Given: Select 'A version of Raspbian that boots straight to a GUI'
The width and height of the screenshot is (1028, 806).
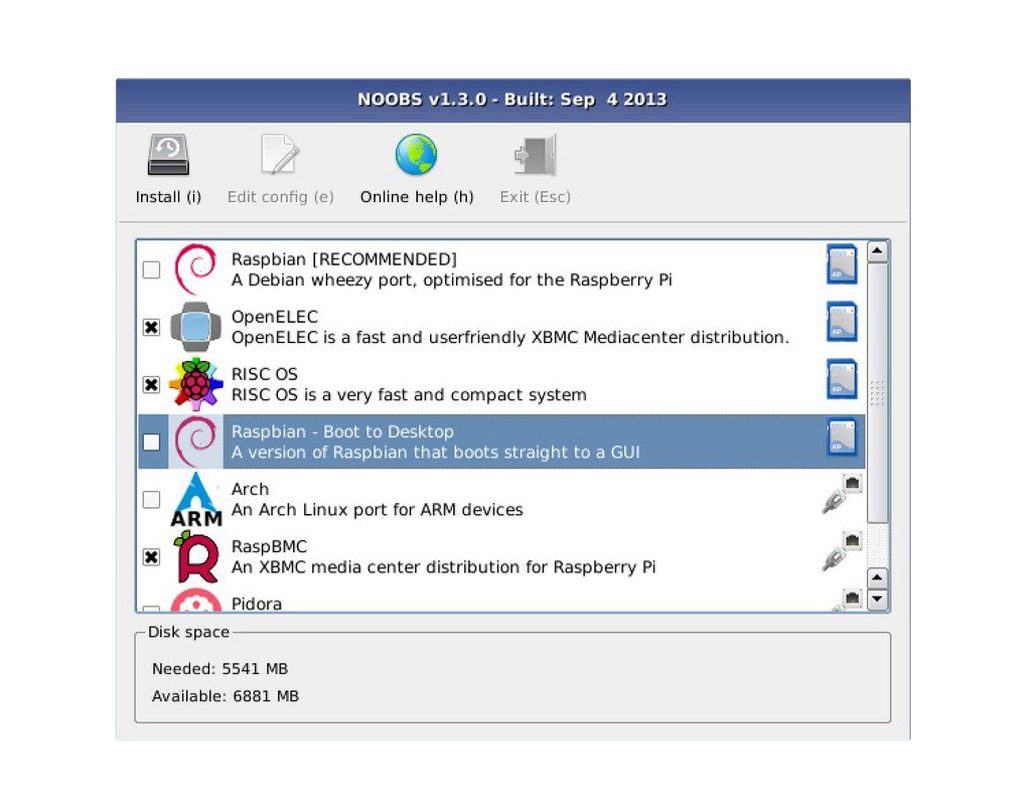Looking at the screenshot, I should click(x=435, y=453).
